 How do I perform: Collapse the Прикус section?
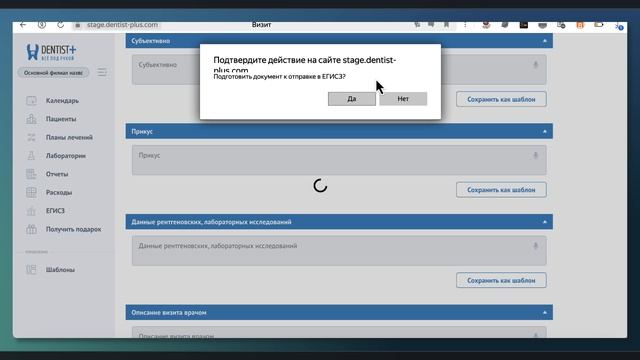point(544,131)
